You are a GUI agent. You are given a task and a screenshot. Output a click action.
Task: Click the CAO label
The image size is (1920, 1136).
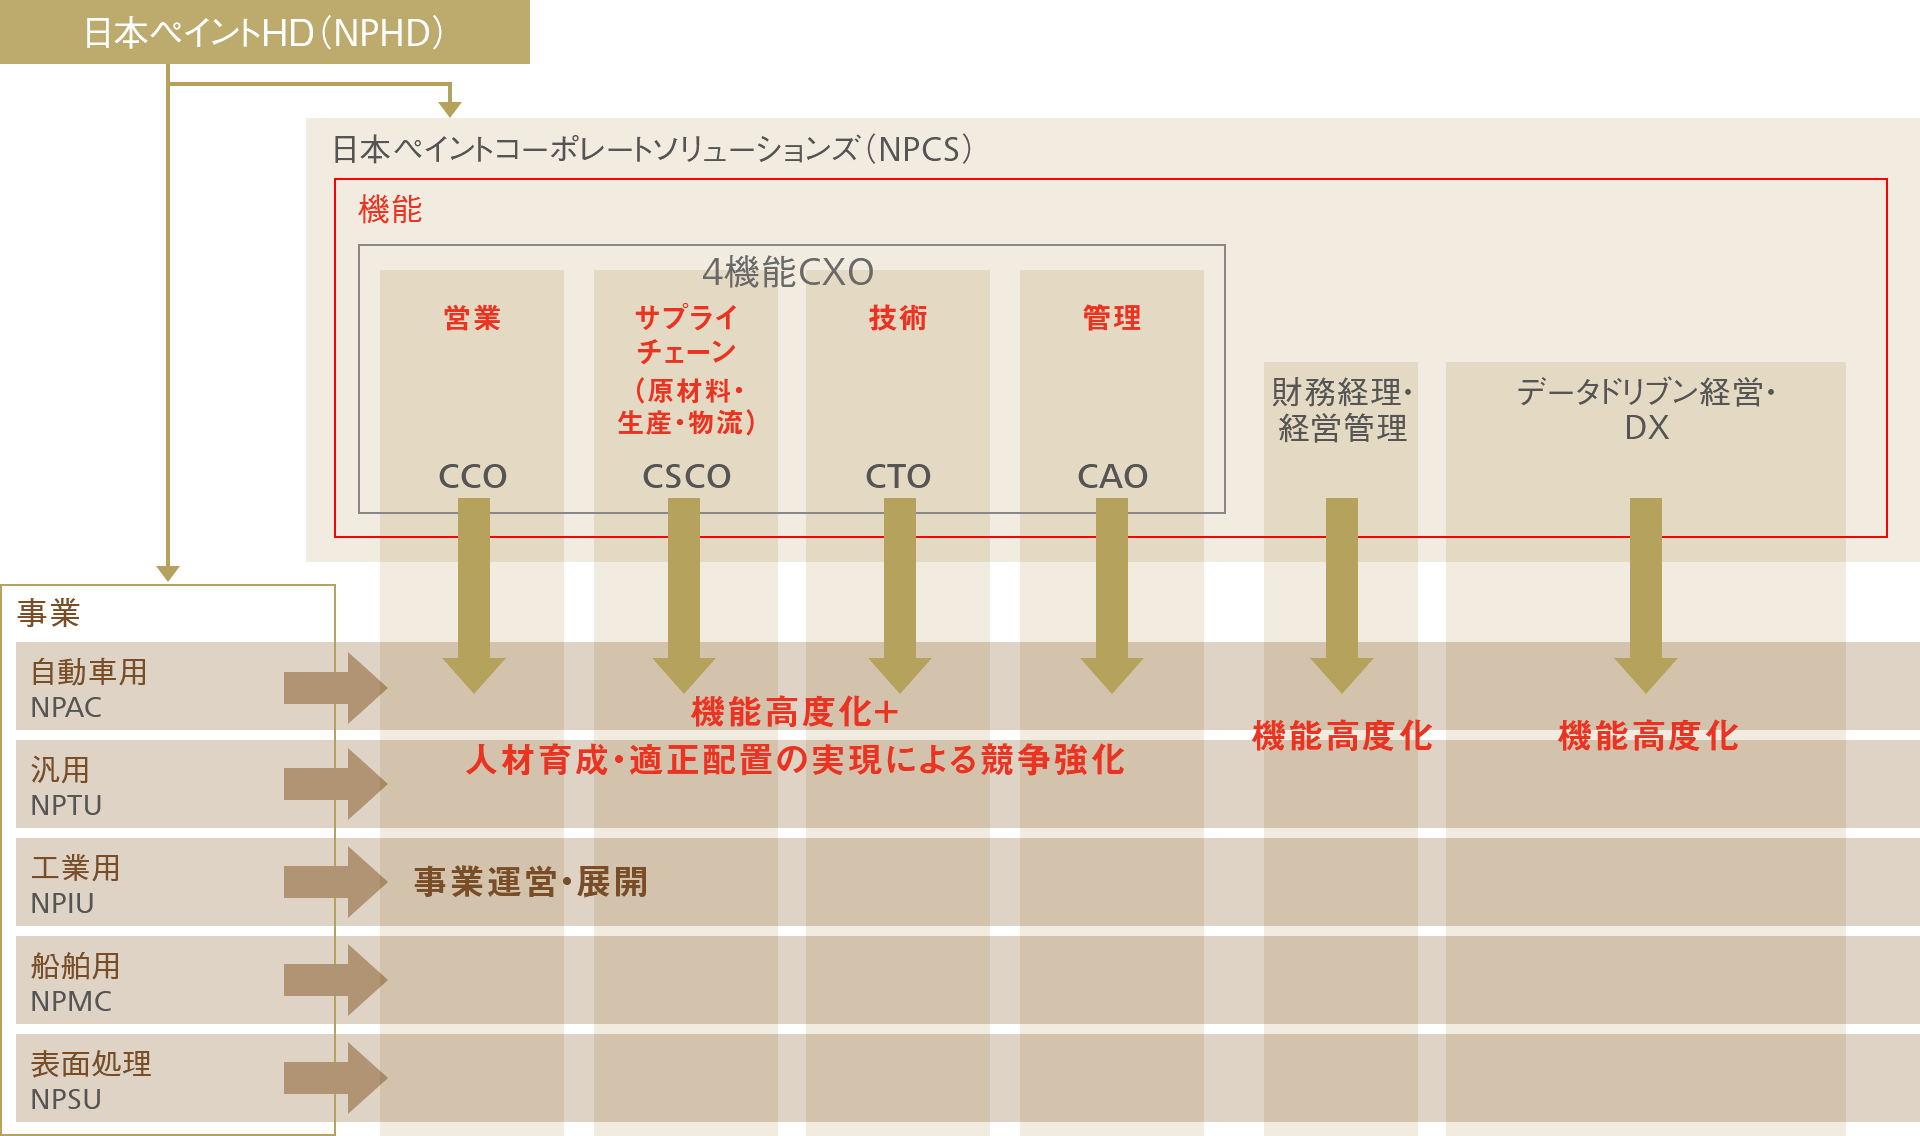(1112, 476)
